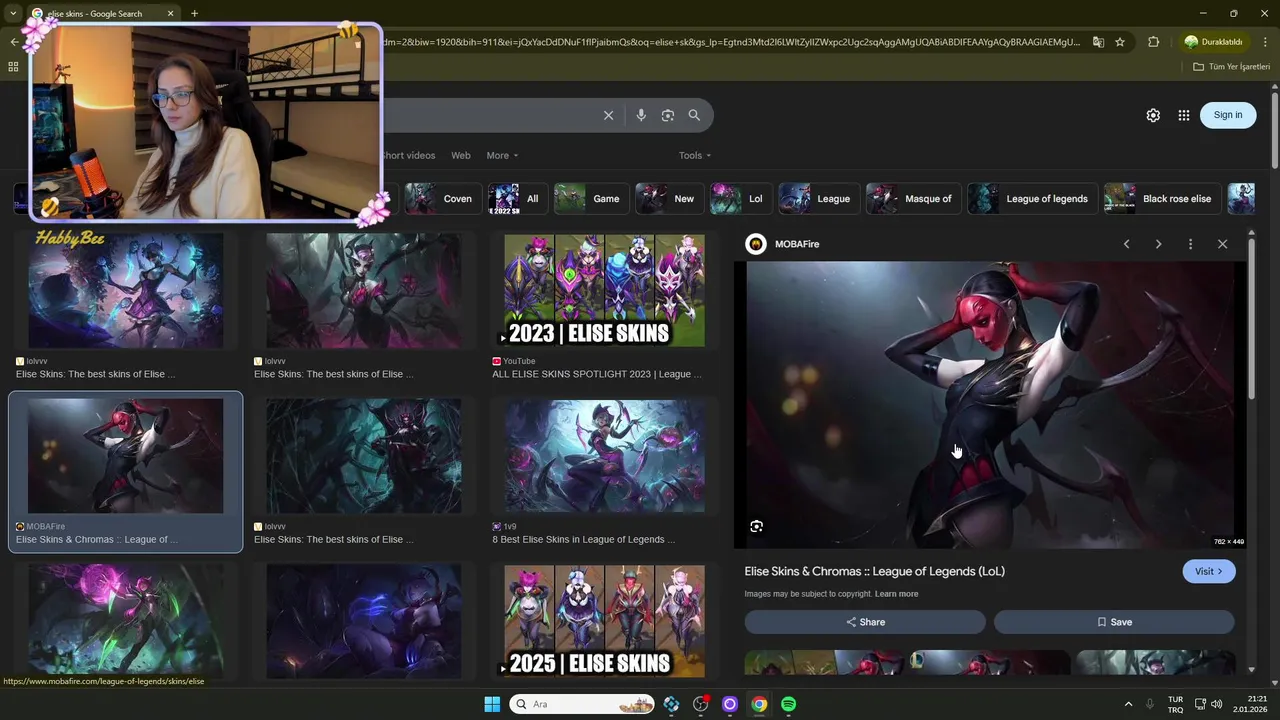Open search by image camera icon
The height and width of the screenshot is (720, 1280).
pos(668,115)
